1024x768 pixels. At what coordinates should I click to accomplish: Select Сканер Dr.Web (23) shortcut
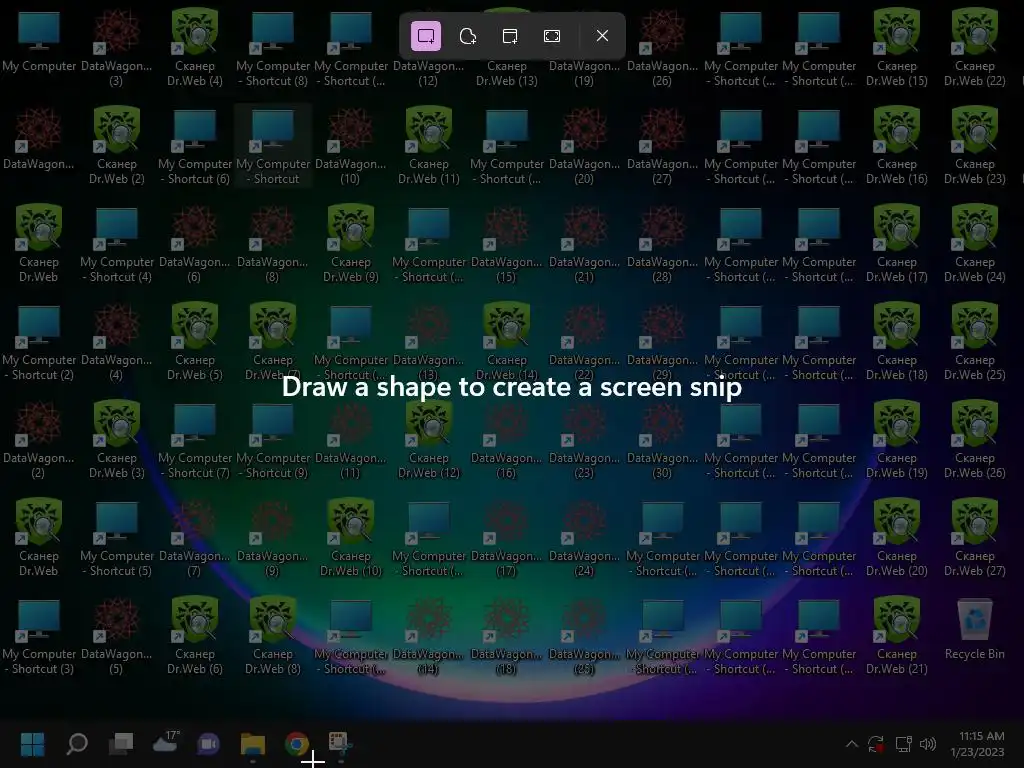click(974, 146)
